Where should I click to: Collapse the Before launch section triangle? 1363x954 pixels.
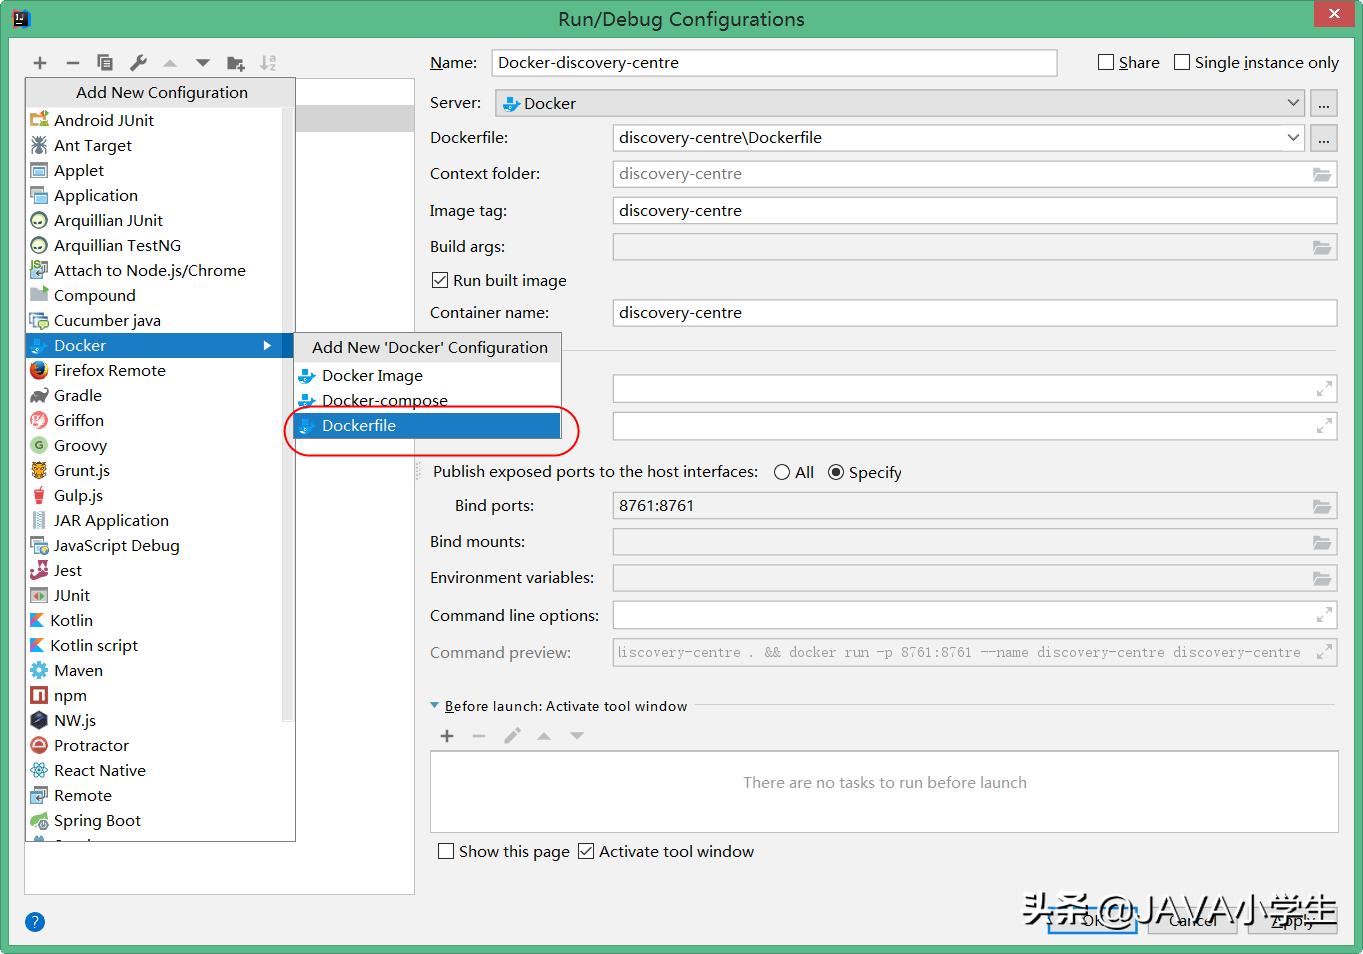435,706
